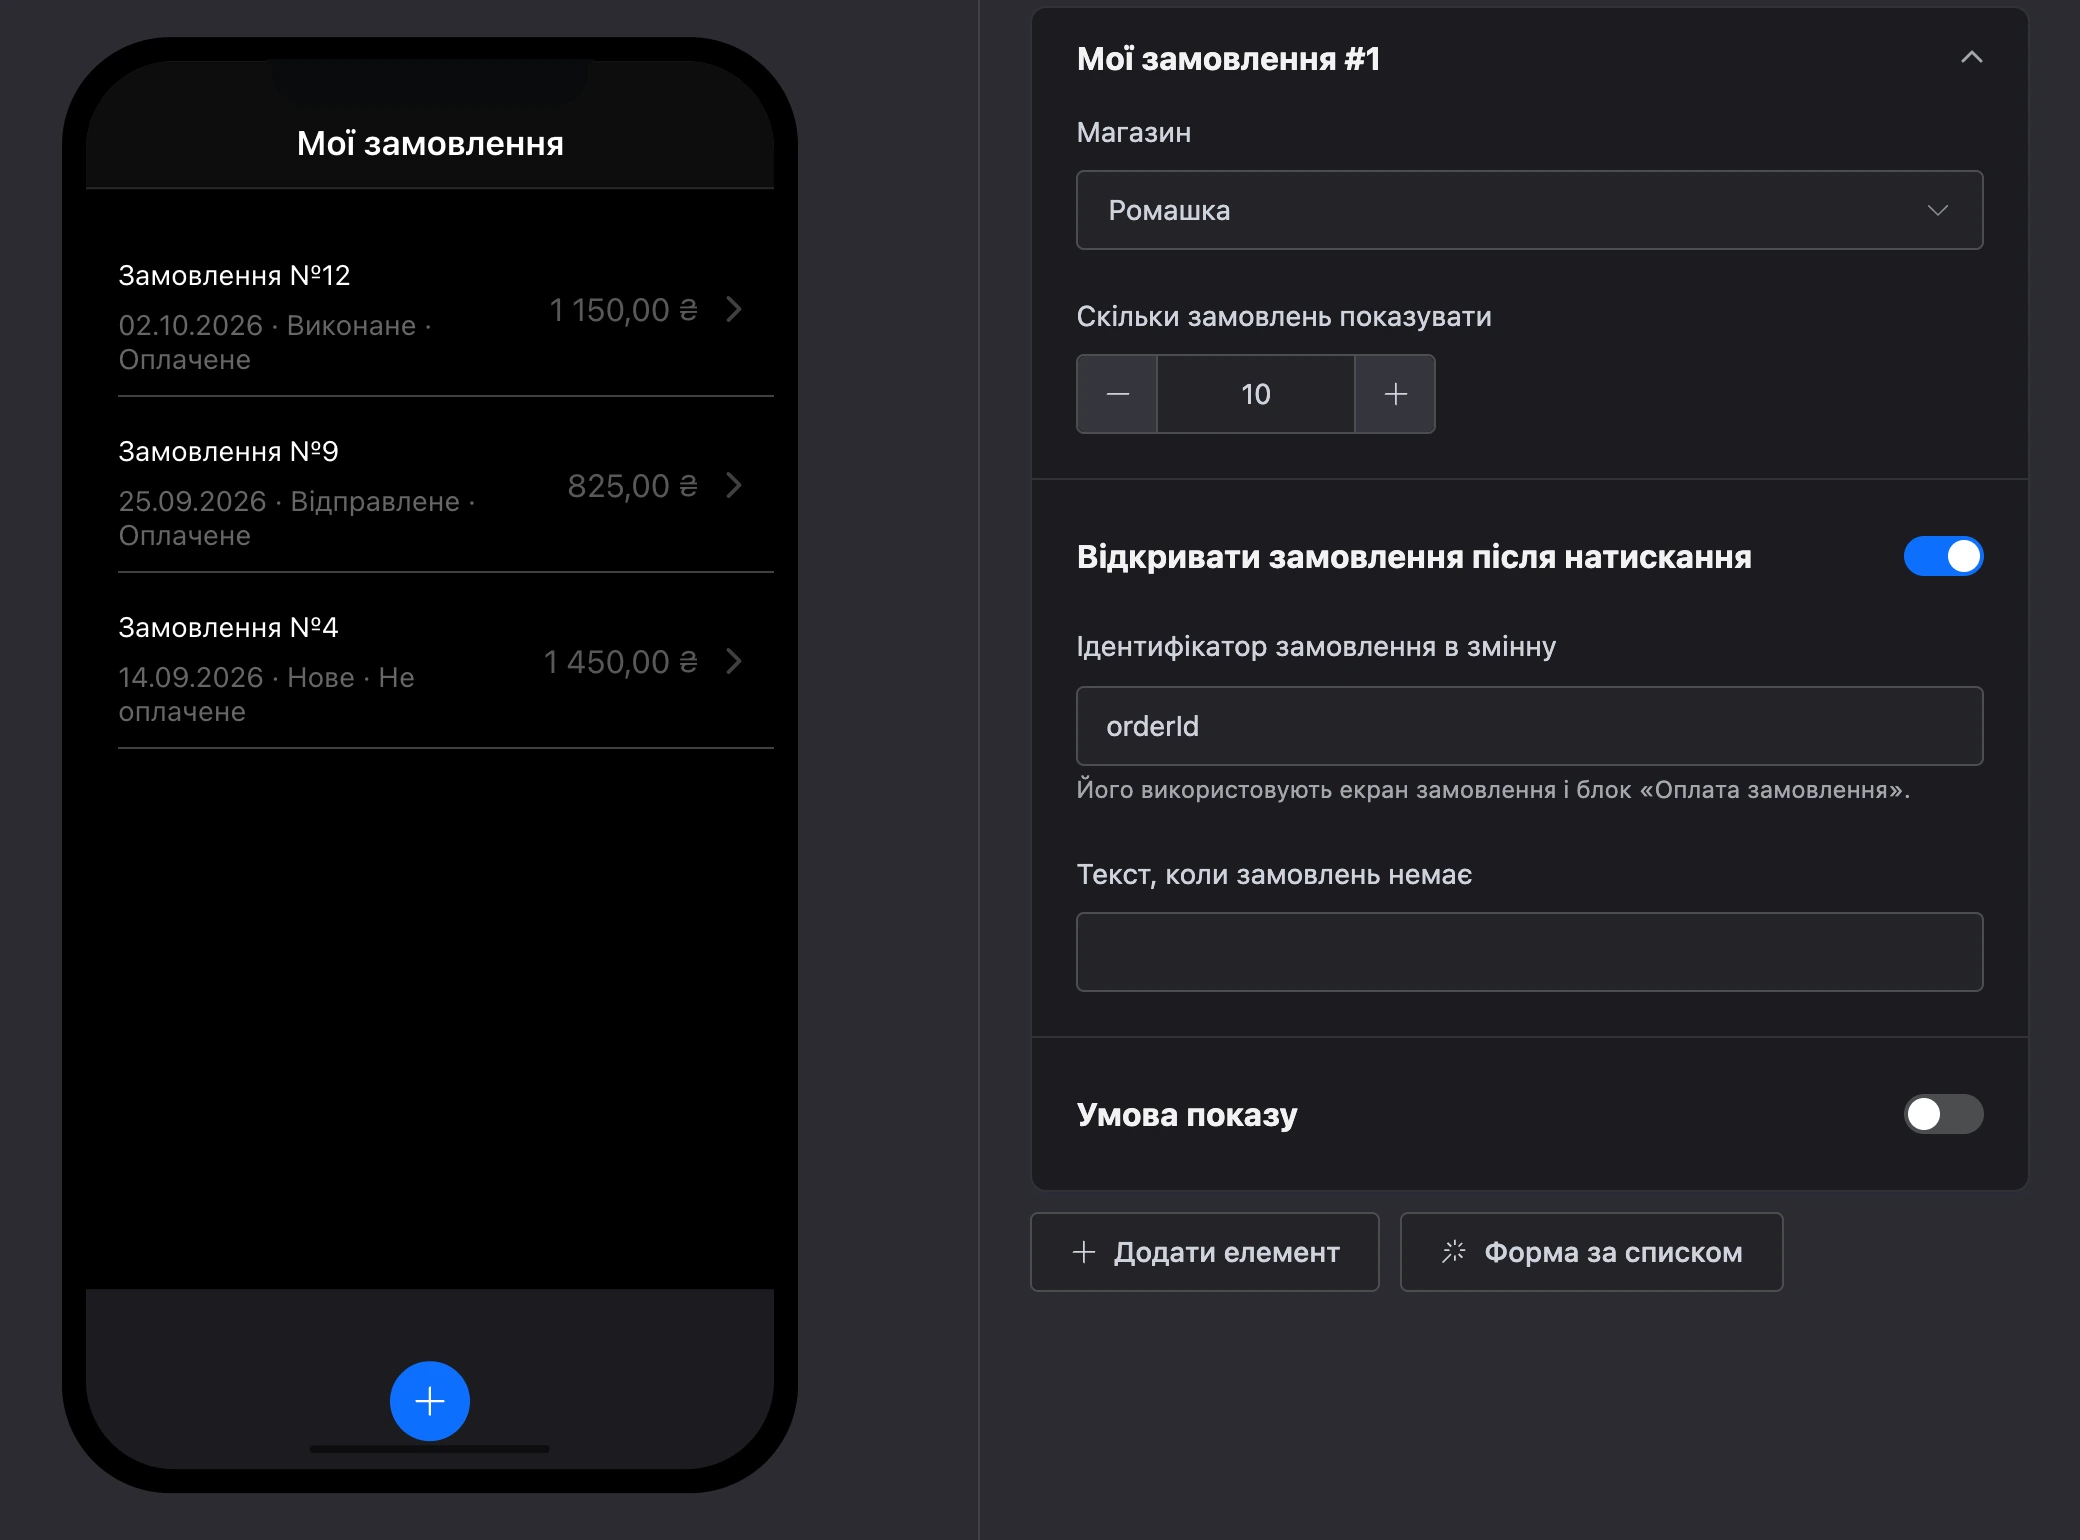Click the Мої замовлення preview header
This screenshot has width=2080, height=1540.
[x=430, y=143]
